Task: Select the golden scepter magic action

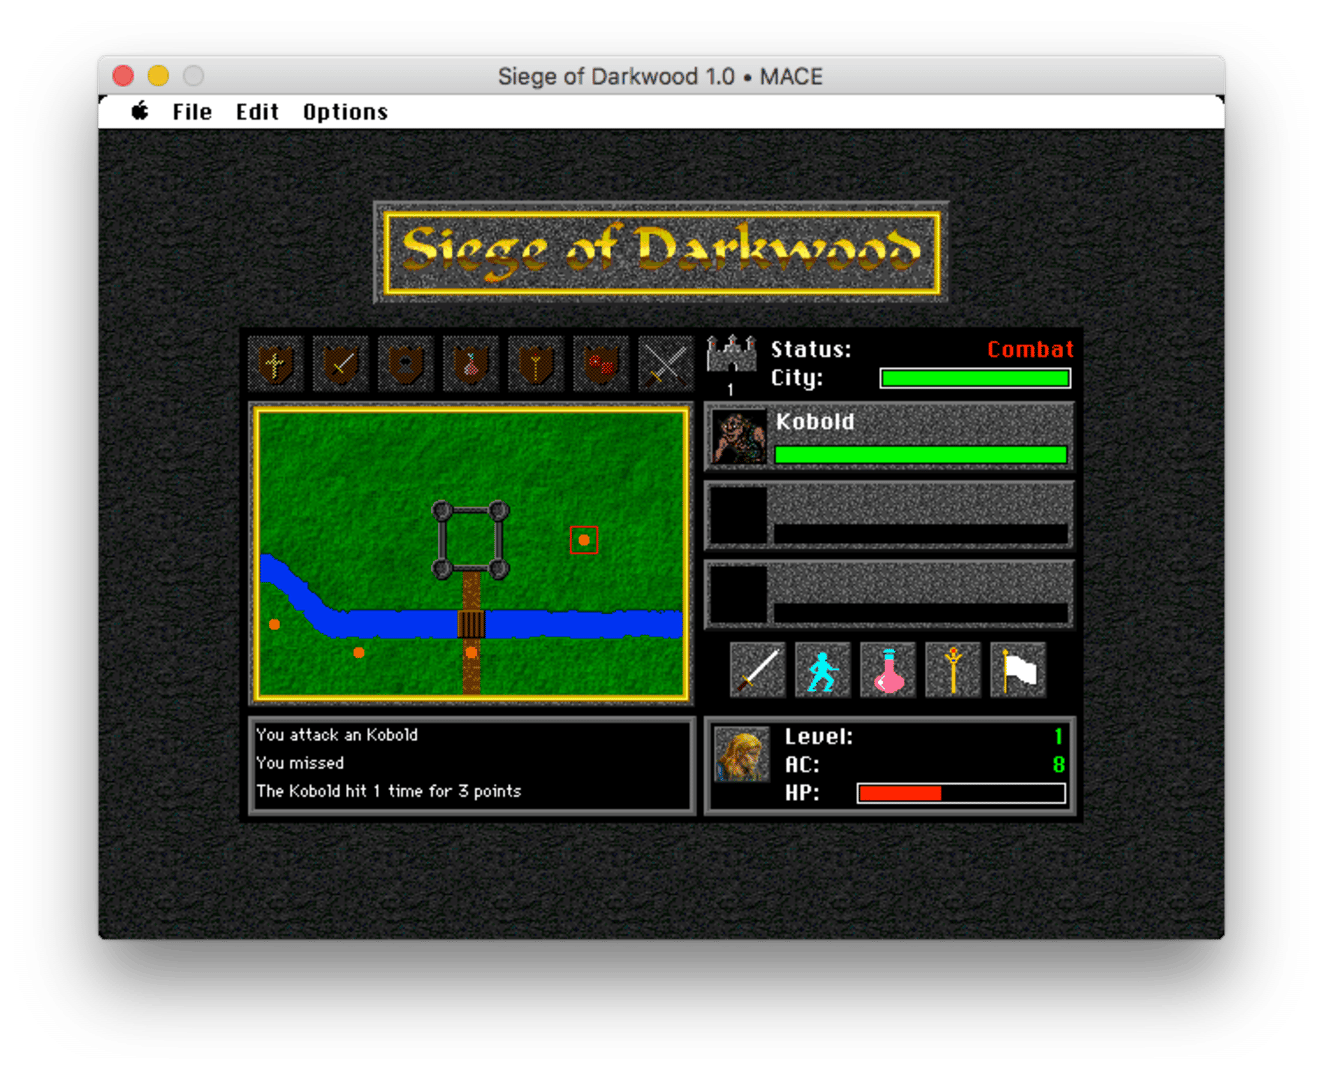Action: point(952,669)
